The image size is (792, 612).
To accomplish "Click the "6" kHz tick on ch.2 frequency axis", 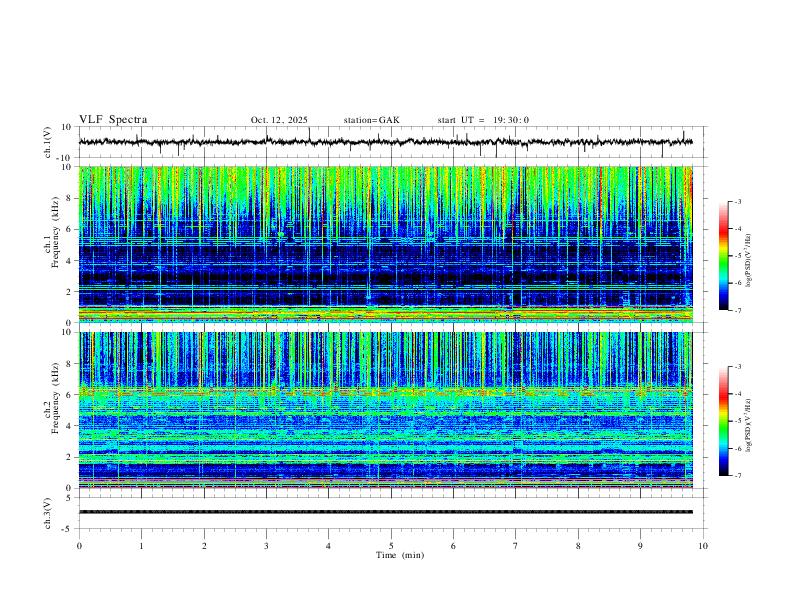I will tap(70, 395).
